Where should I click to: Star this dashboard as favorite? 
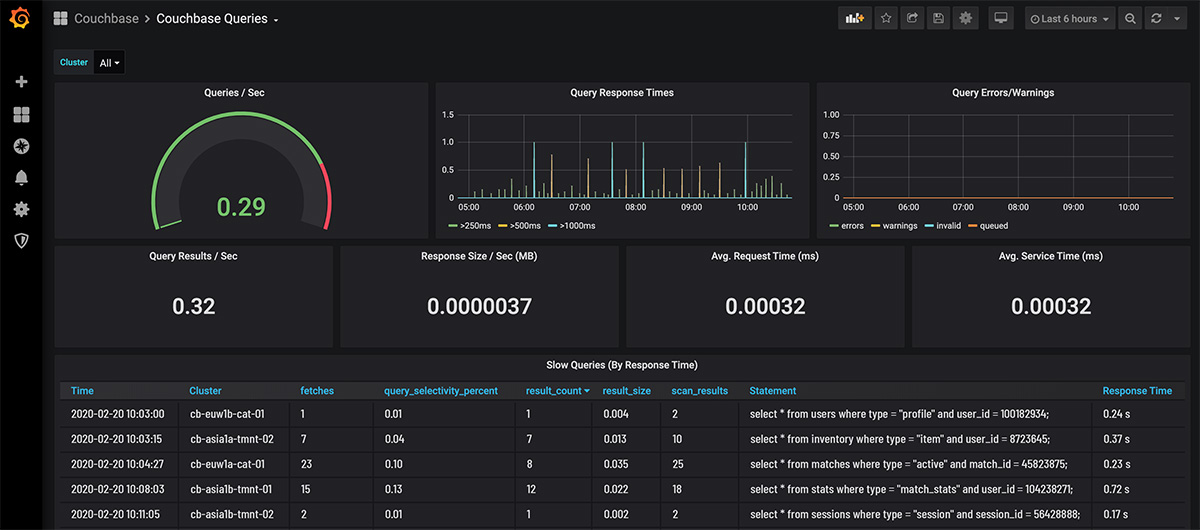[886, 18]
